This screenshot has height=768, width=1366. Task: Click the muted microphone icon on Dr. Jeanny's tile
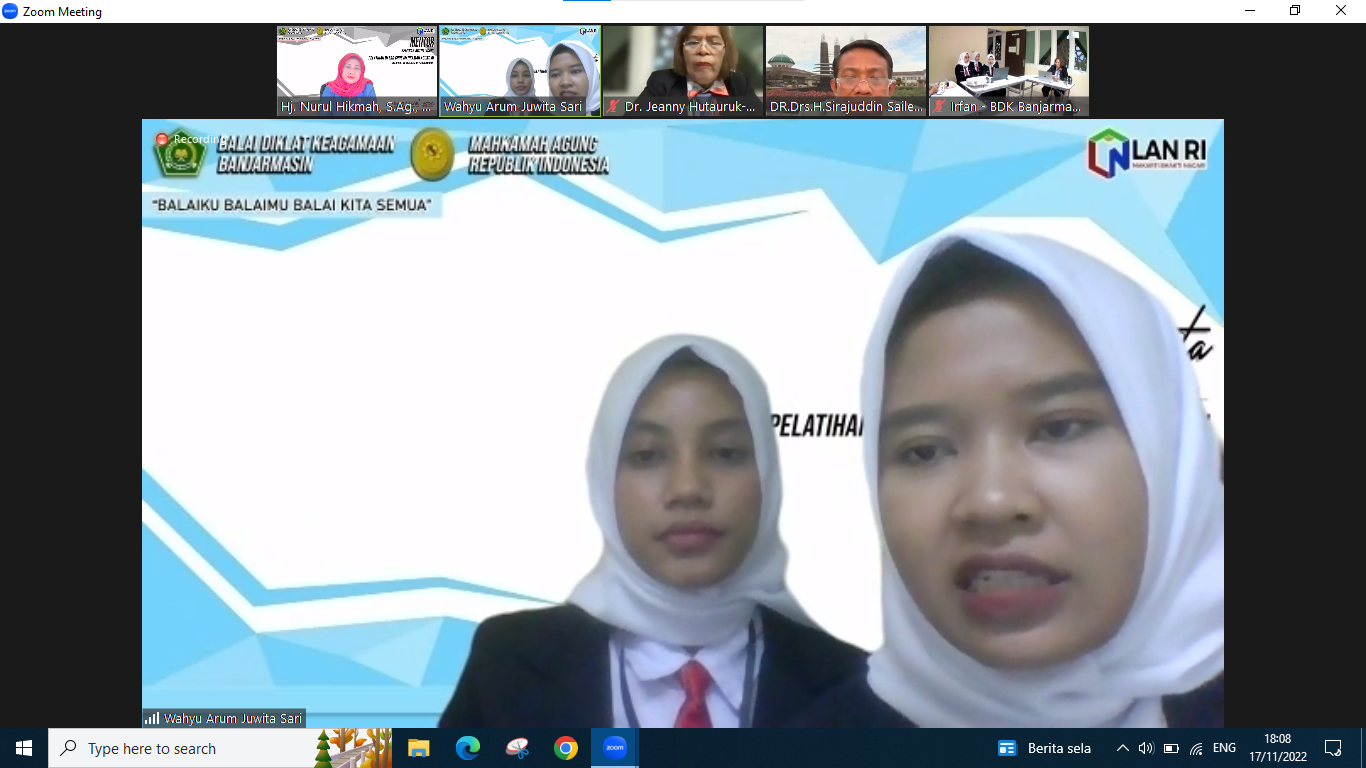(613, 106)
